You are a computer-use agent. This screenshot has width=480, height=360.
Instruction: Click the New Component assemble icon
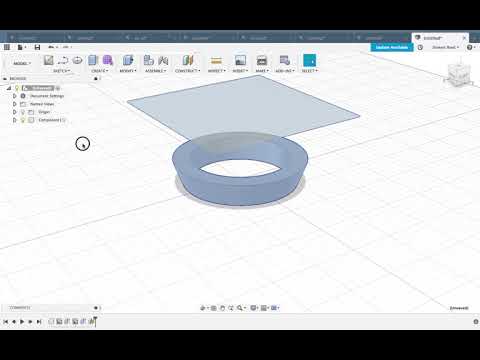(148, 60)
